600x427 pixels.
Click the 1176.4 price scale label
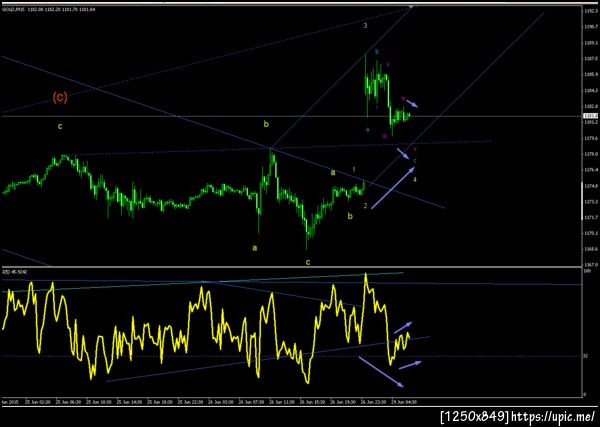[589, 170]
